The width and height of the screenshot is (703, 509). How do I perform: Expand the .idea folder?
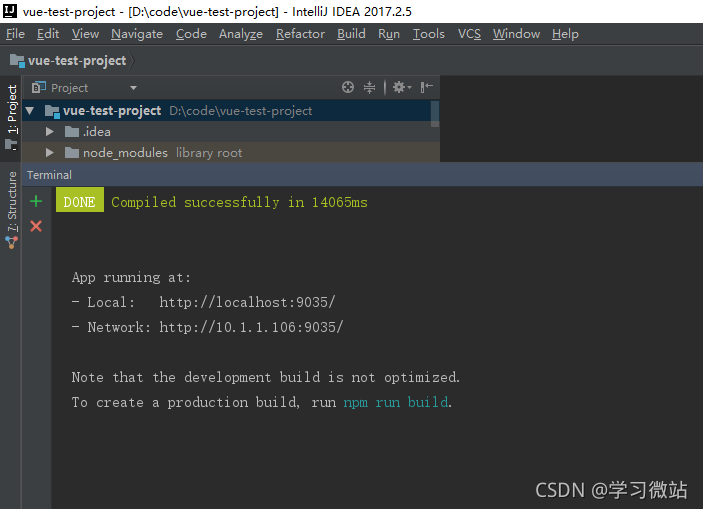49,131
